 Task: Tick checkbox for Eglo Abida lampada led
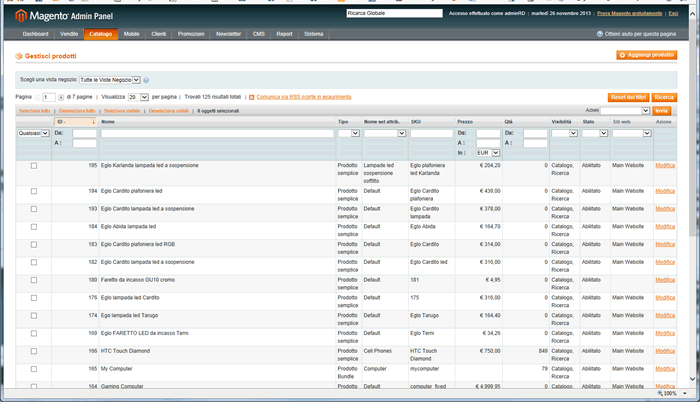[34, 227]
